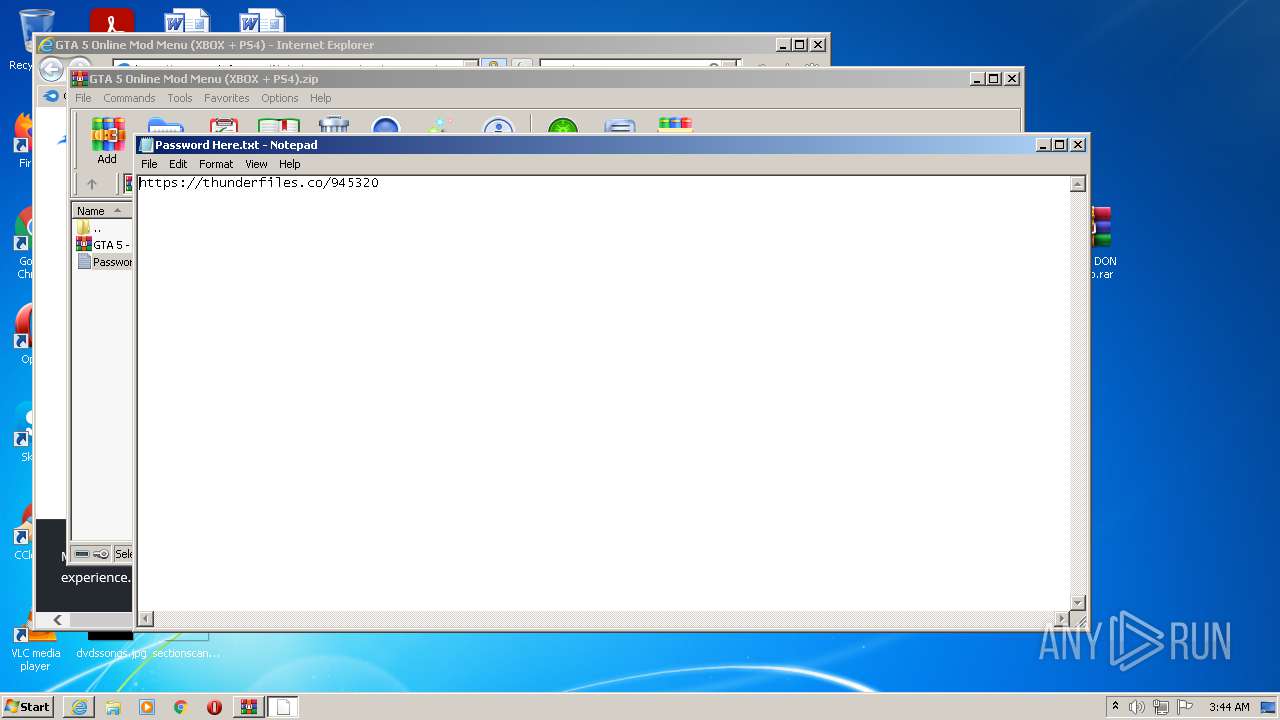Open Opera browser from the taskbar
The width and height of the screenshot is (1280, 720).
click(214, 707)
